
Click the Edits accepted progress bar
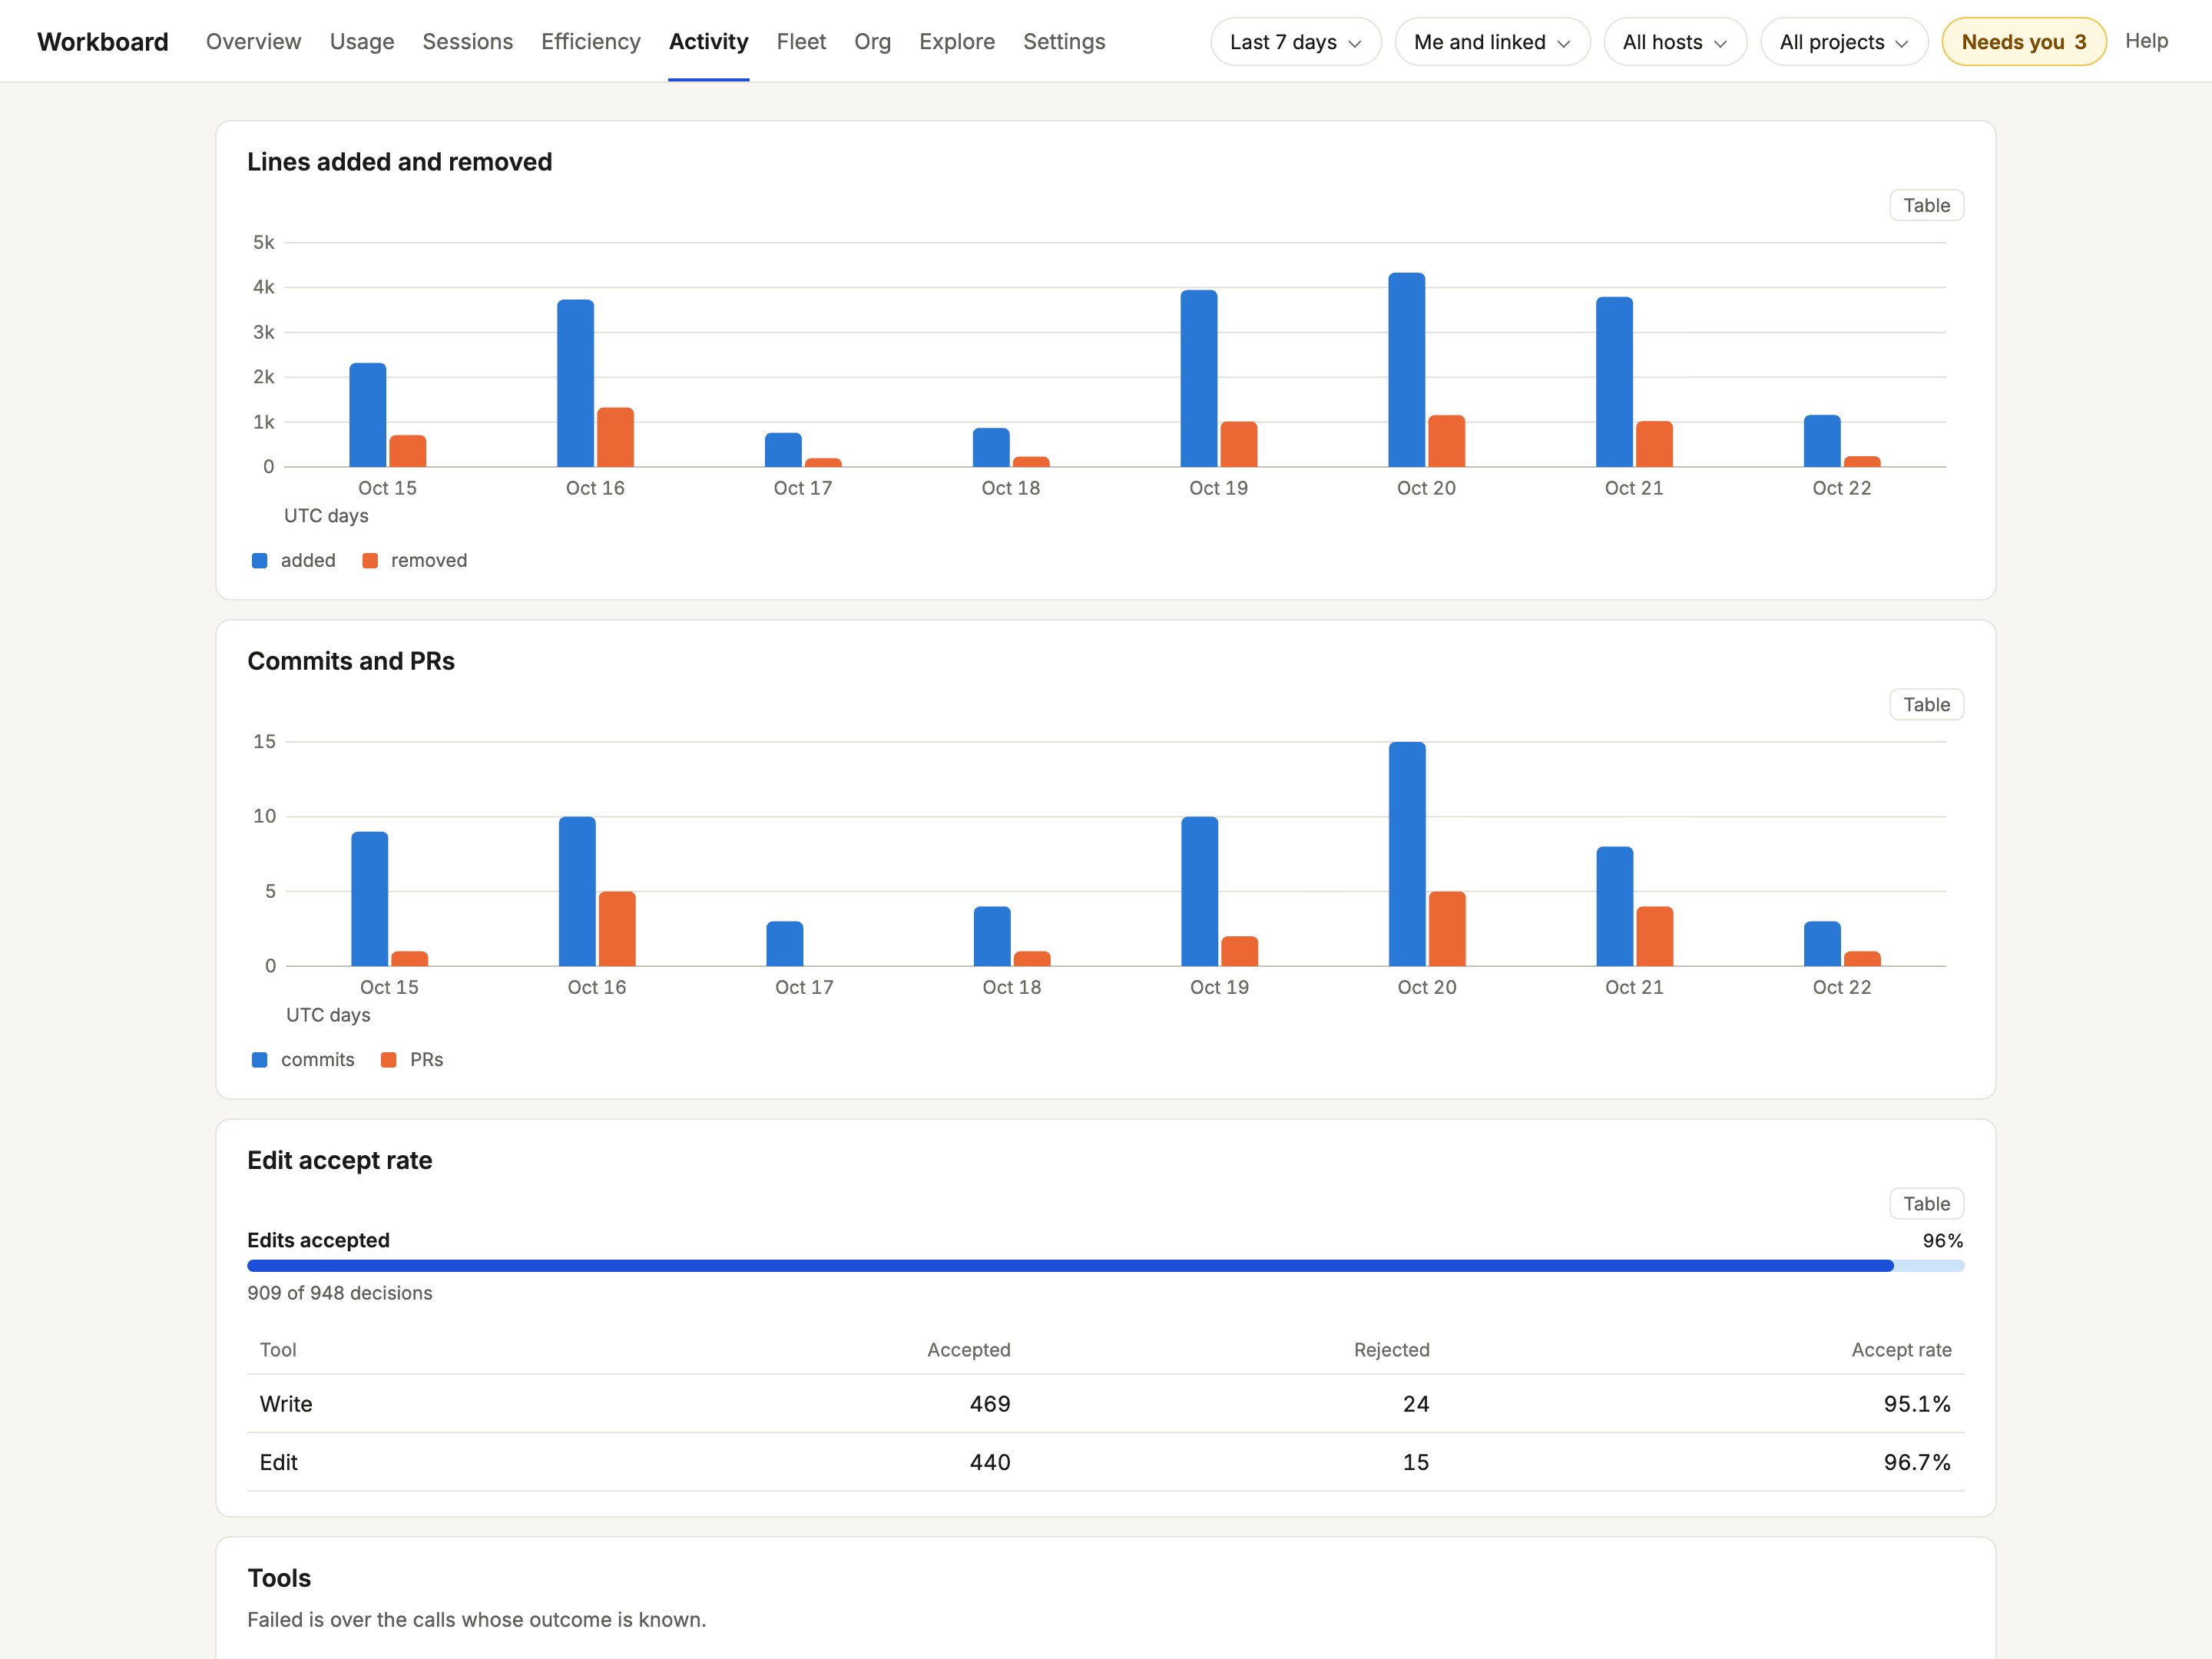tap(1105, 1266)
